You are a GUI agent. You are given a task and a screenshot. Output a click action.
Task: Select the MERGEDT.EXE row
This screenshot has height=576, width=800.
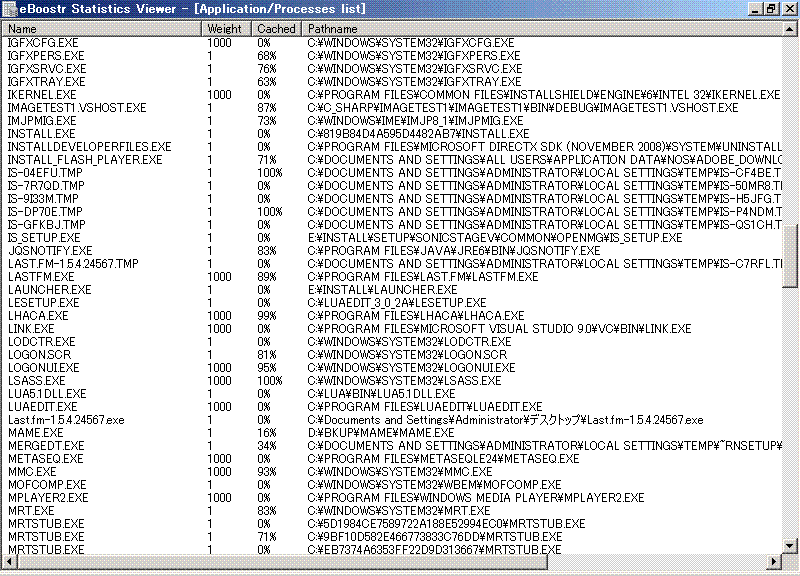click(392, 446)
